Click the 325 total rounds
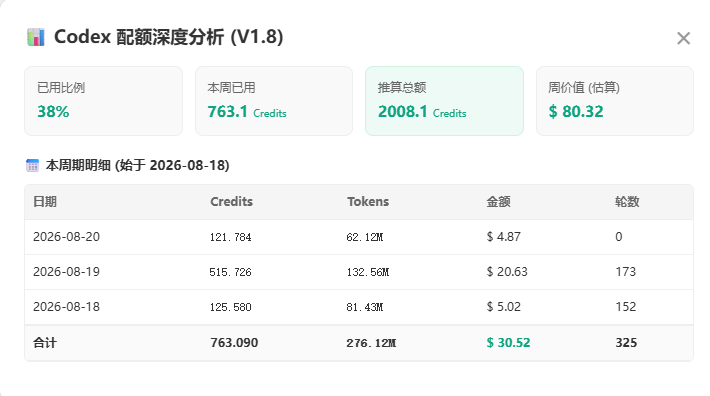 click(626, 343)
